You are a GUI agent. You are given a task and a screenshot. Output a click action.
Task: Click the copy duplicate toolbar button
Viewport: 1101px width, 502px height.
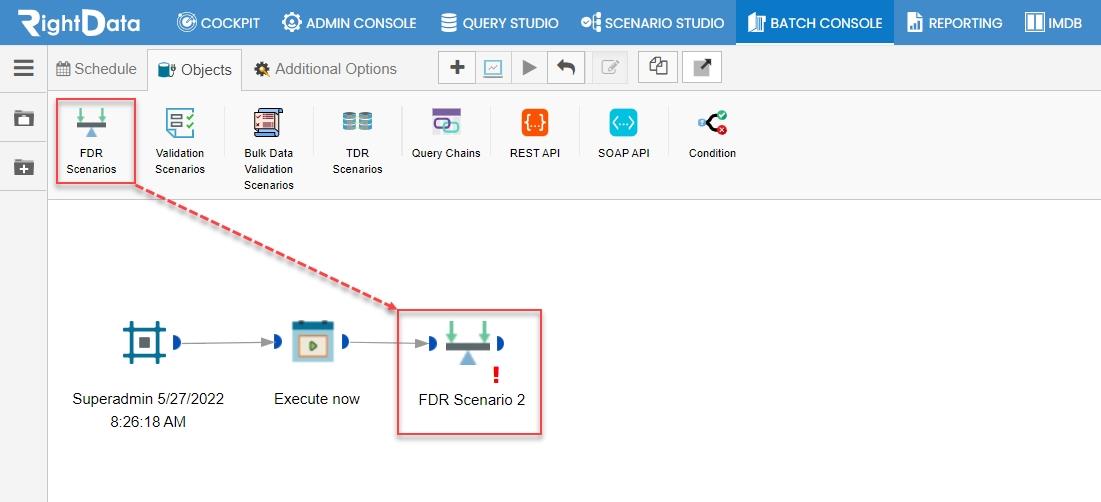coord(658,67)
